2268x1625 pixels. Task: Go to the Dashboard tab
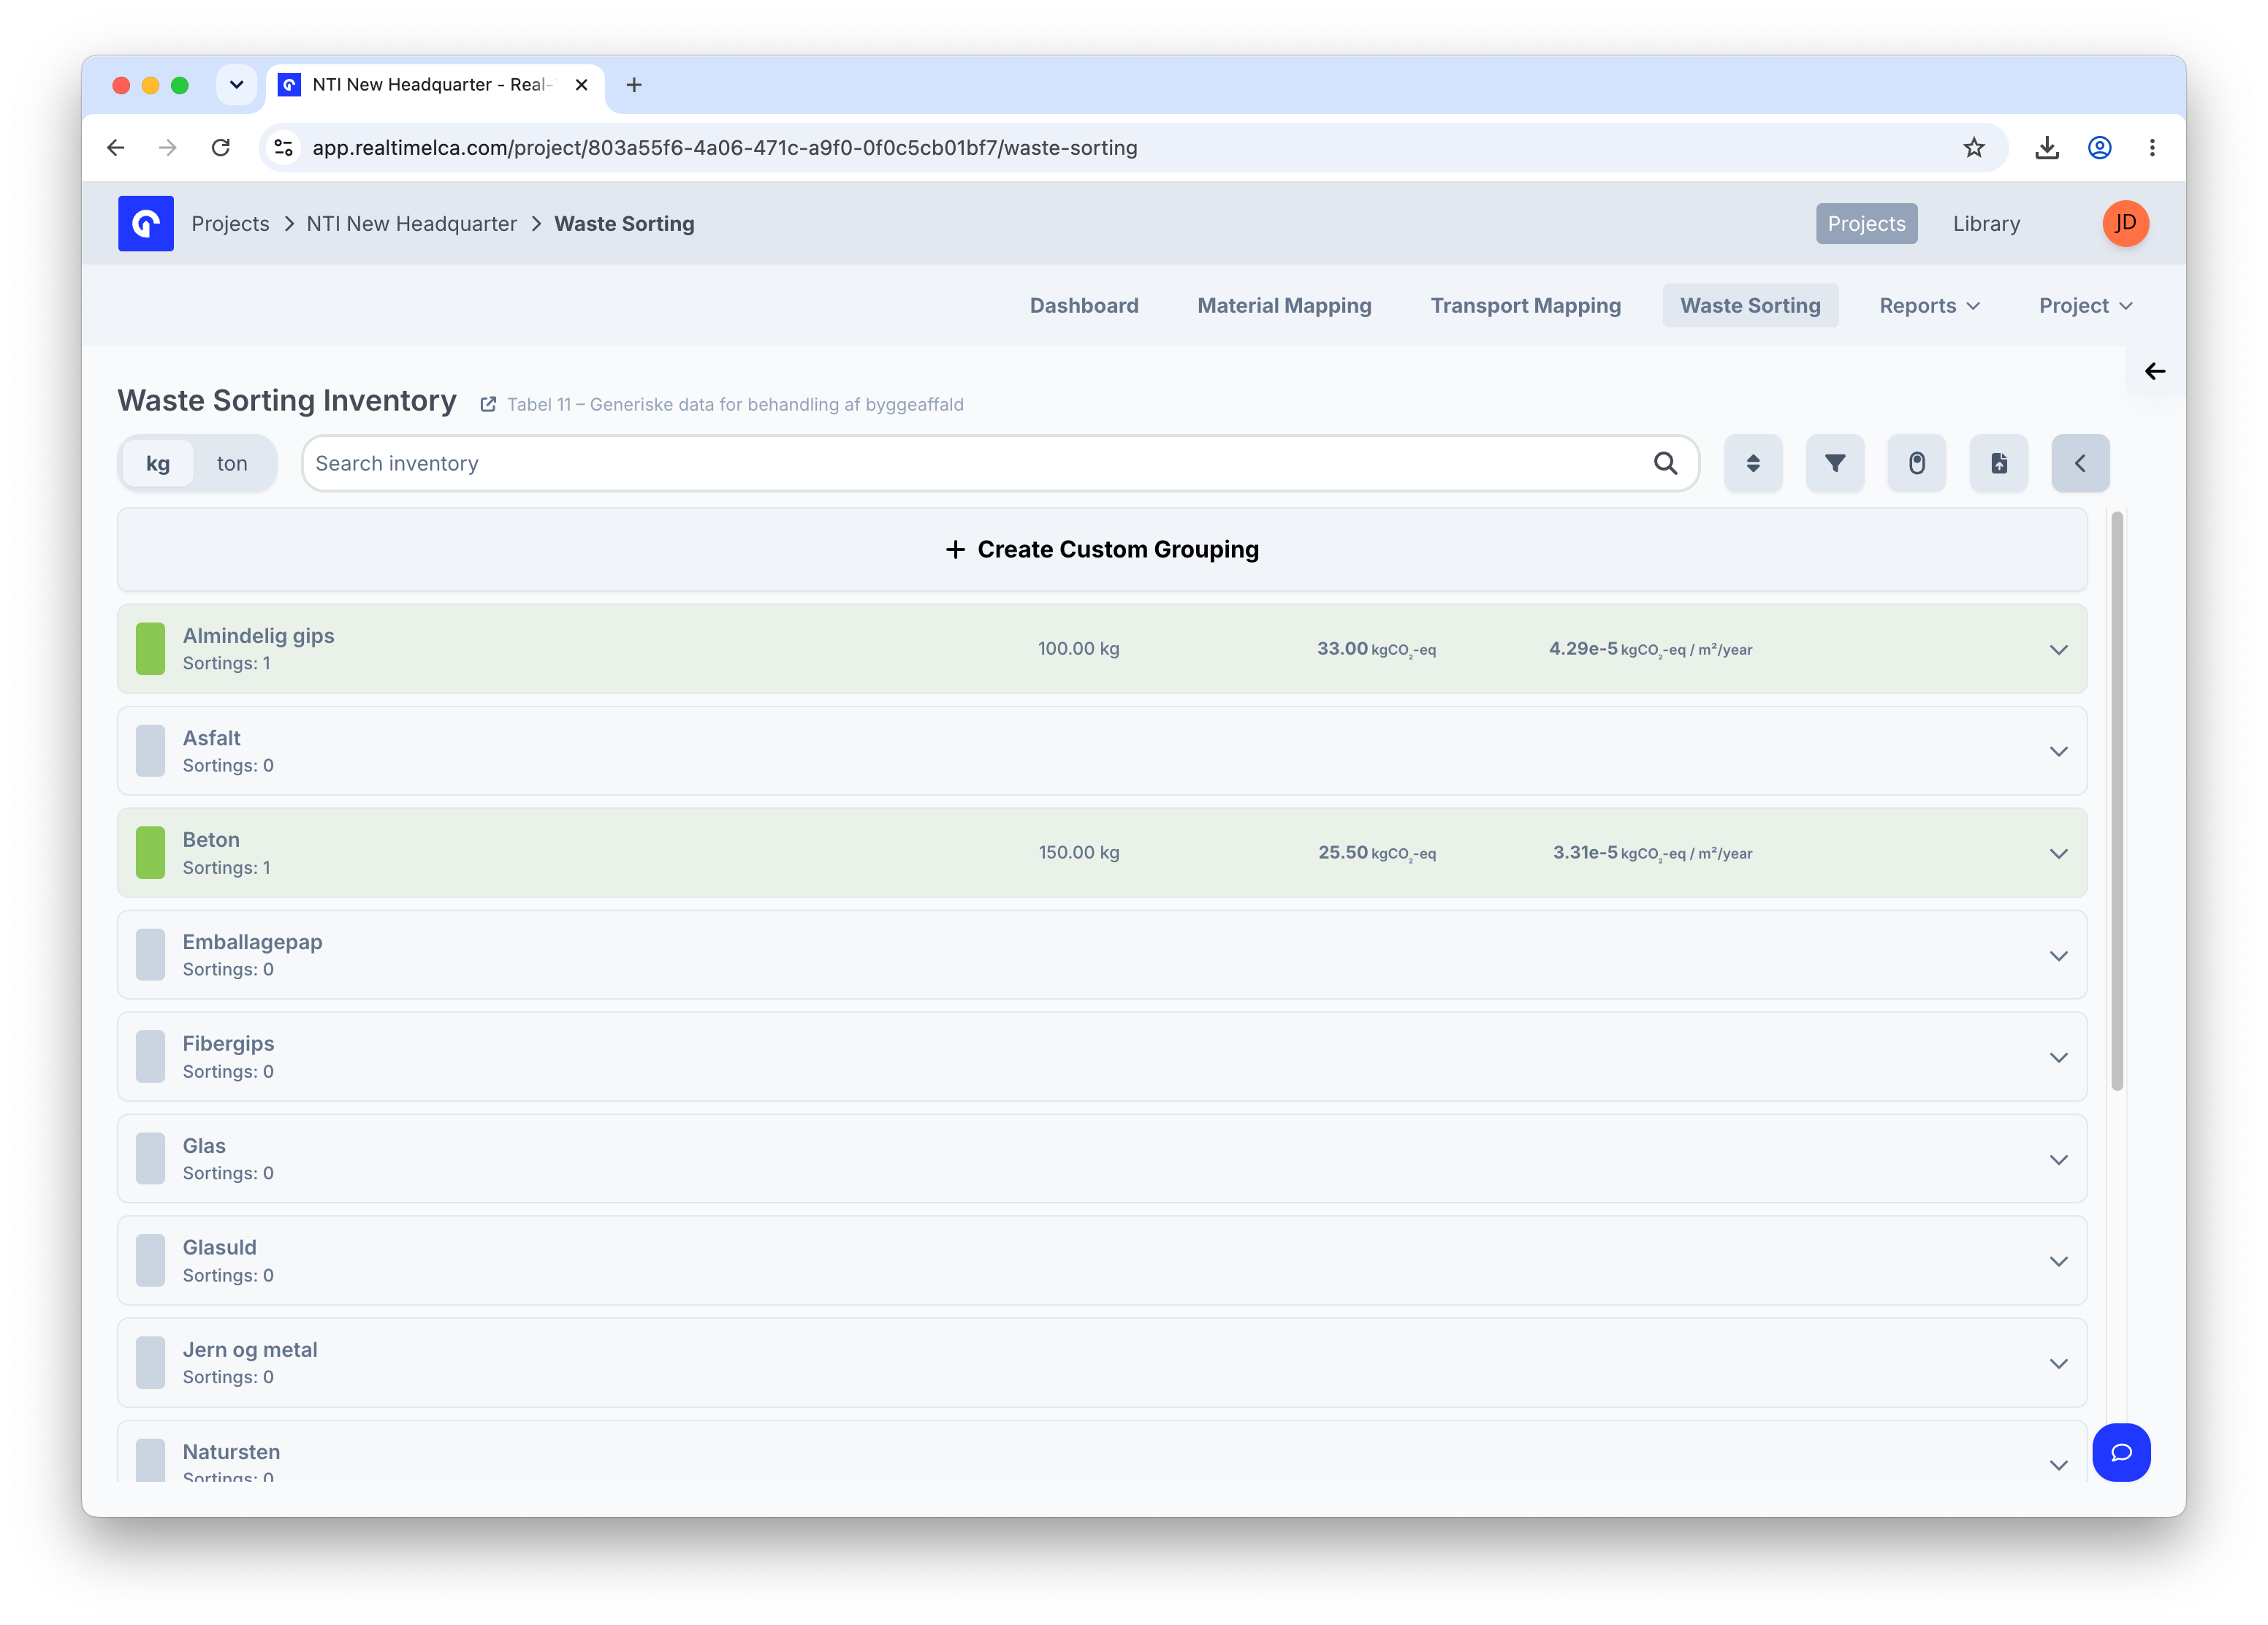tap(1084, 306)
